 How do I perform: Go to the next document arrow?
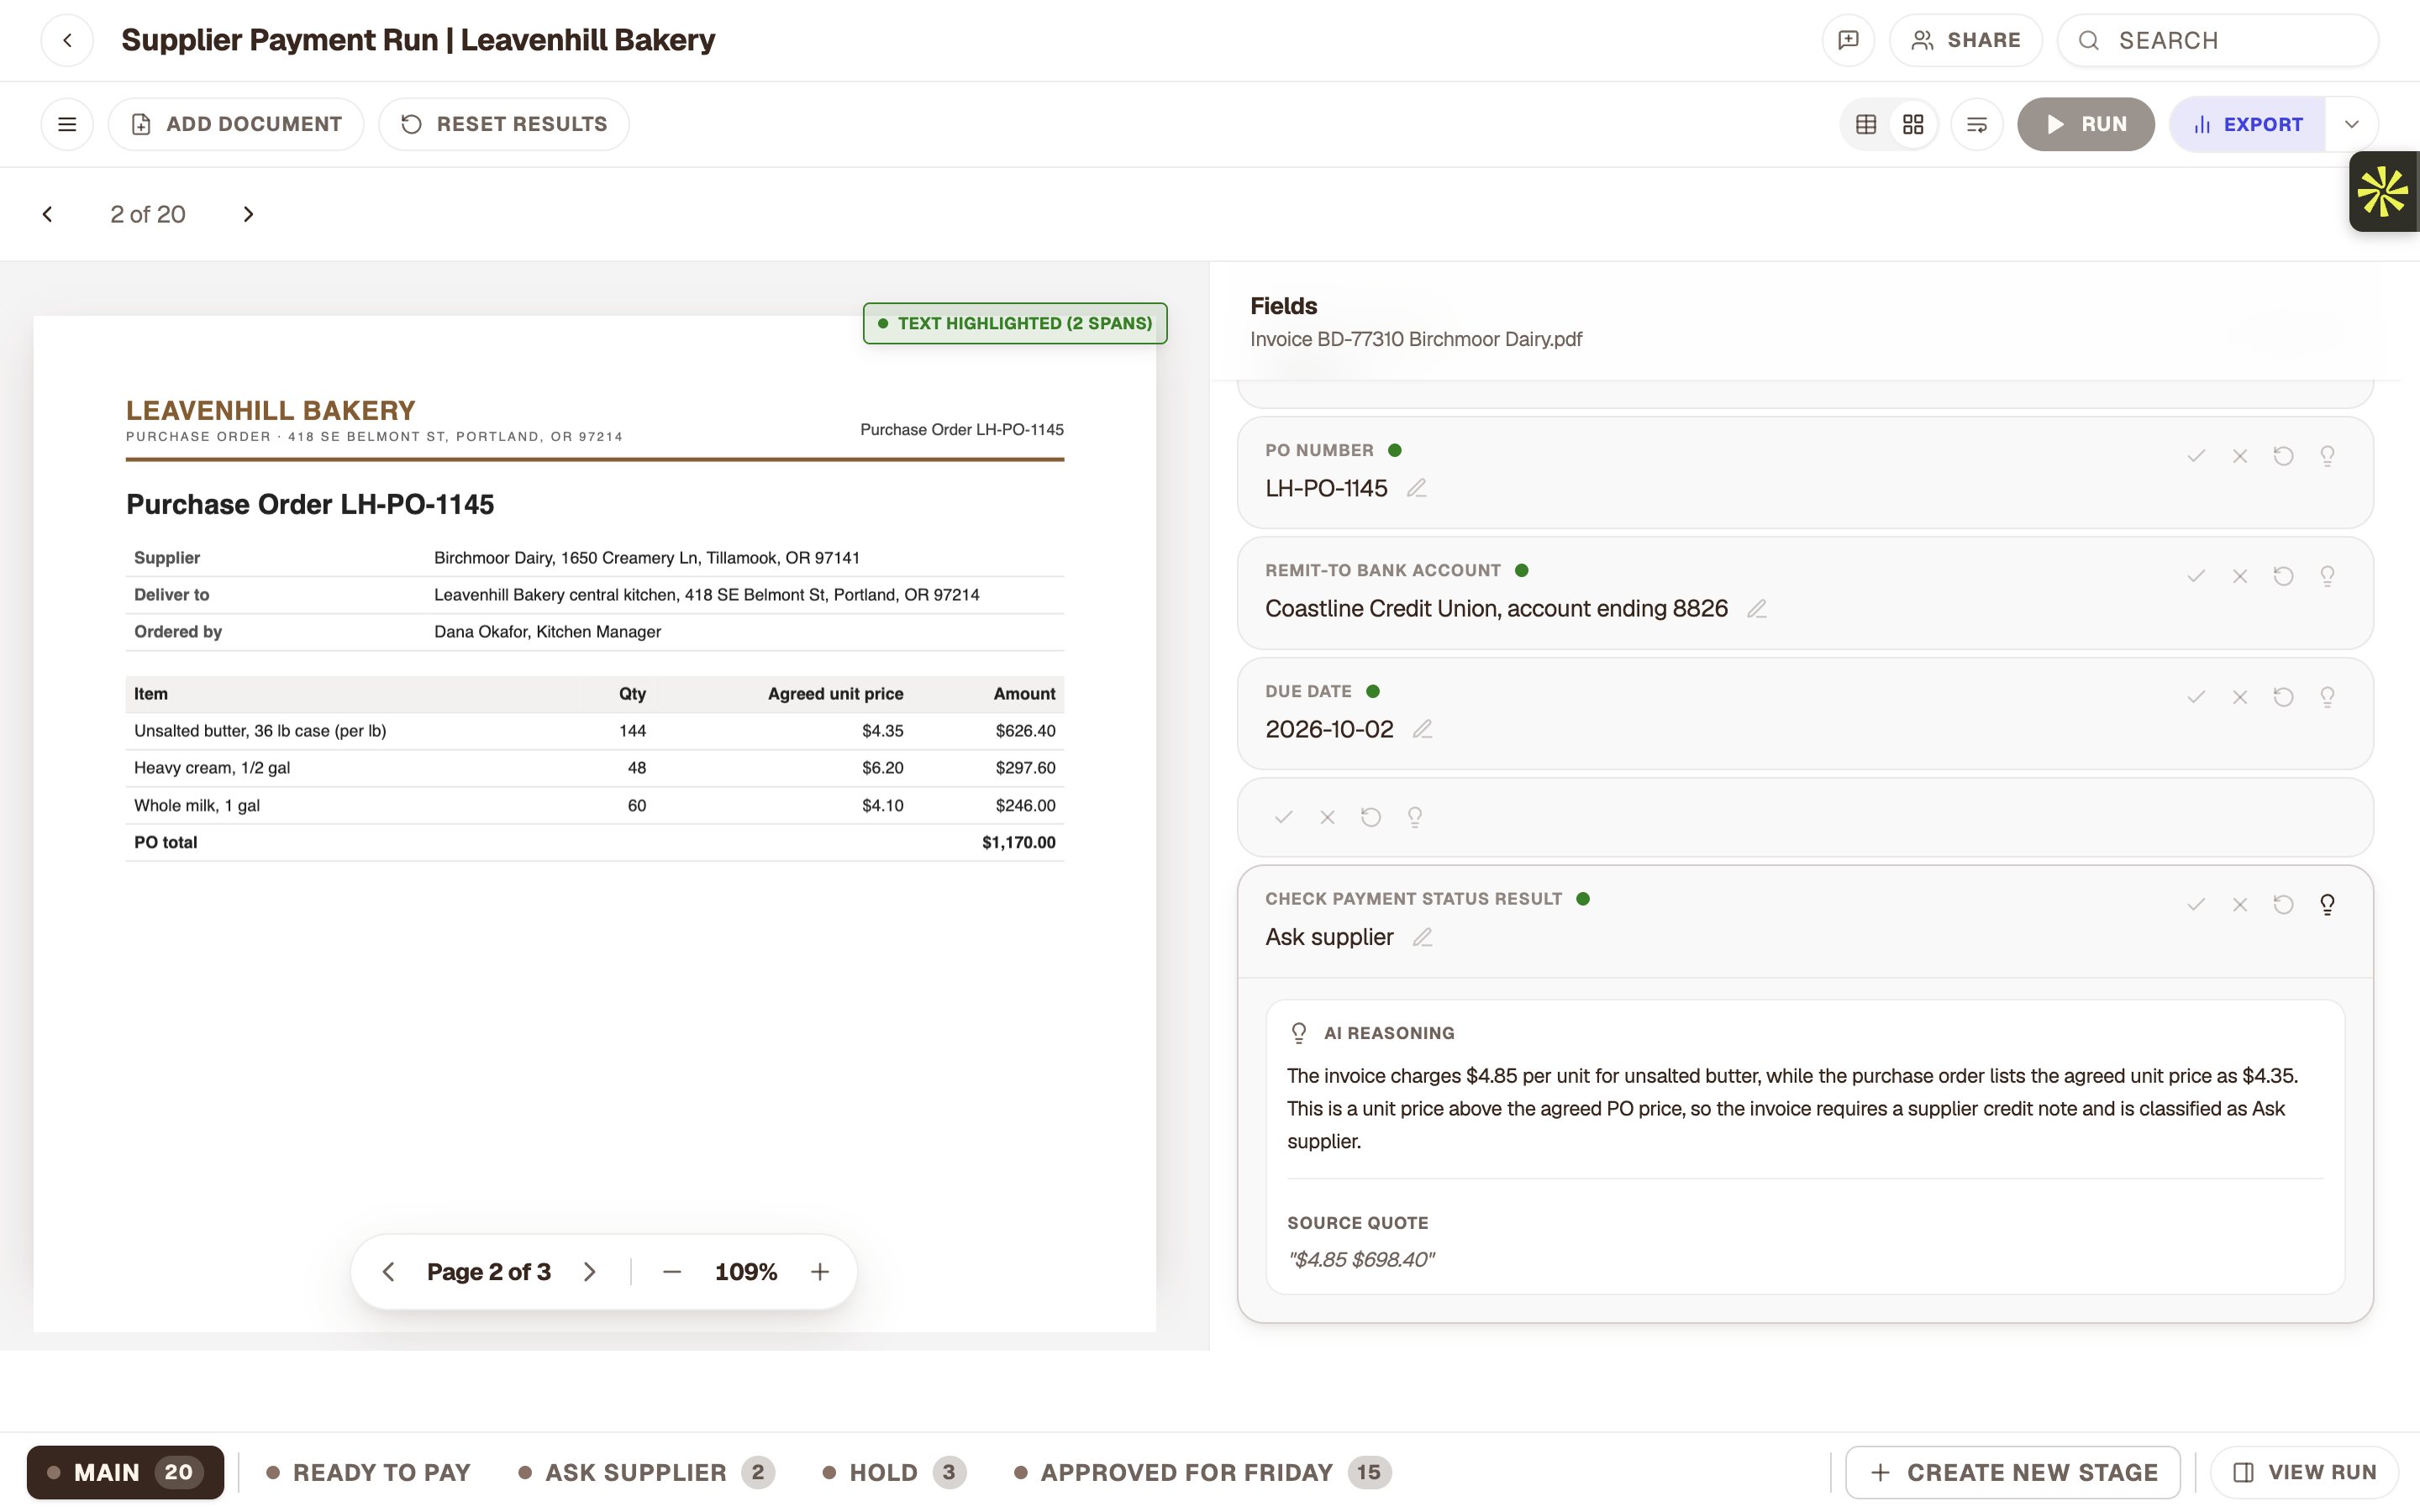248,214
